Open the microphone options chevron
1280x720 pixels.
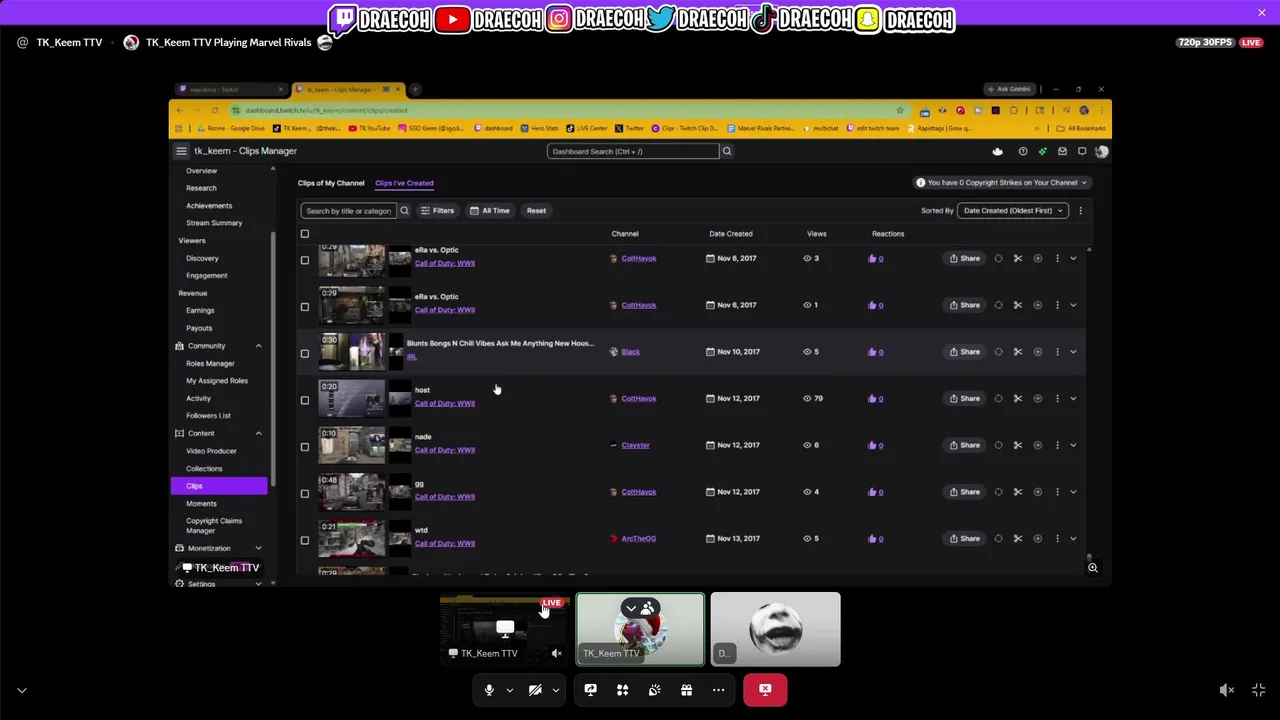tap(509, 690)
